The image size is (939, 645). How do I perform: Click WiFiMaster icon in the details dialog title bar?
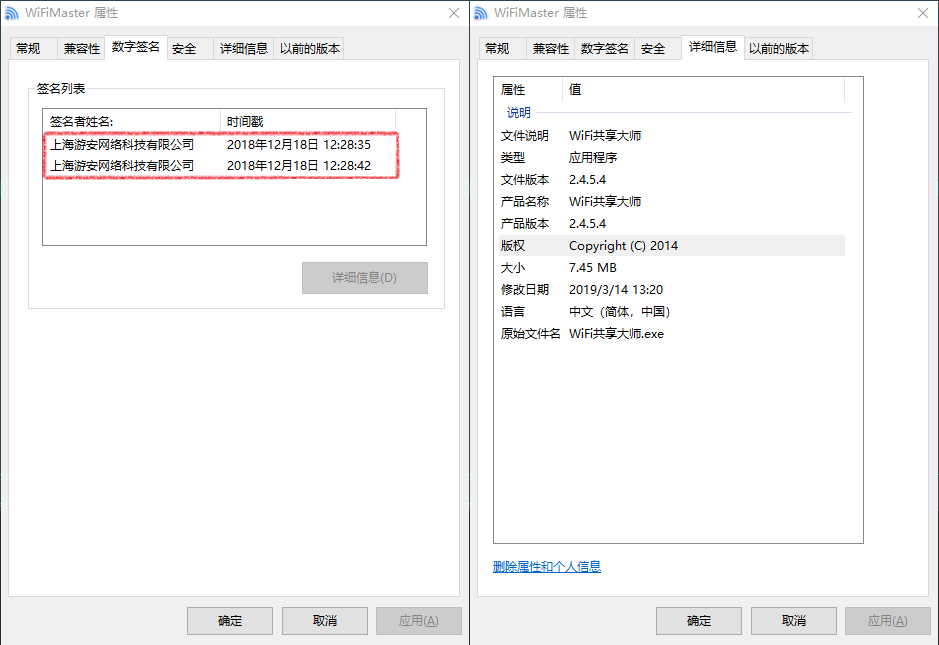481,13
